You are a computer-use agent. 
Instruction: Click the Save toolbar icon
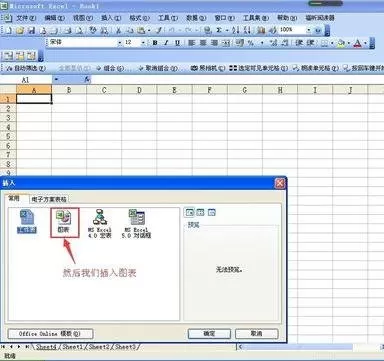(31, 31)
